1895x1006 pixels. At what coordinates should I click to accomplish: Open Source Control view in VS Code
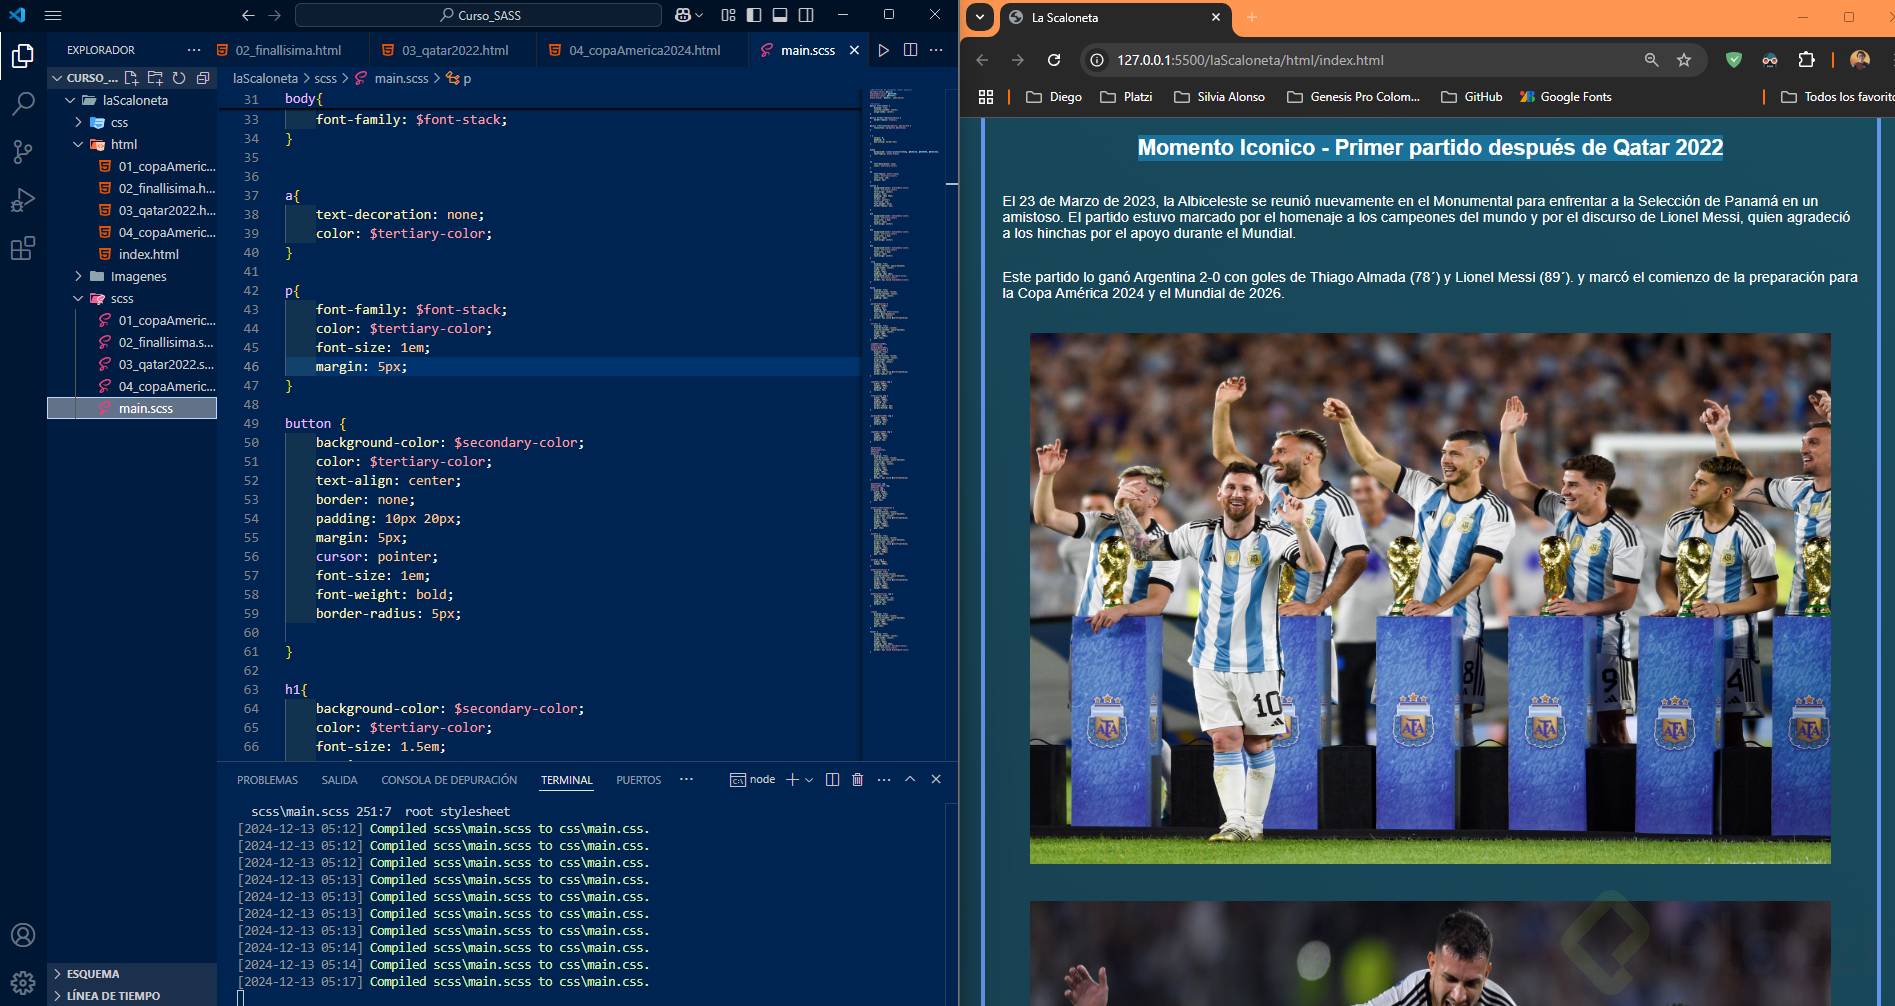coord(22,152)
